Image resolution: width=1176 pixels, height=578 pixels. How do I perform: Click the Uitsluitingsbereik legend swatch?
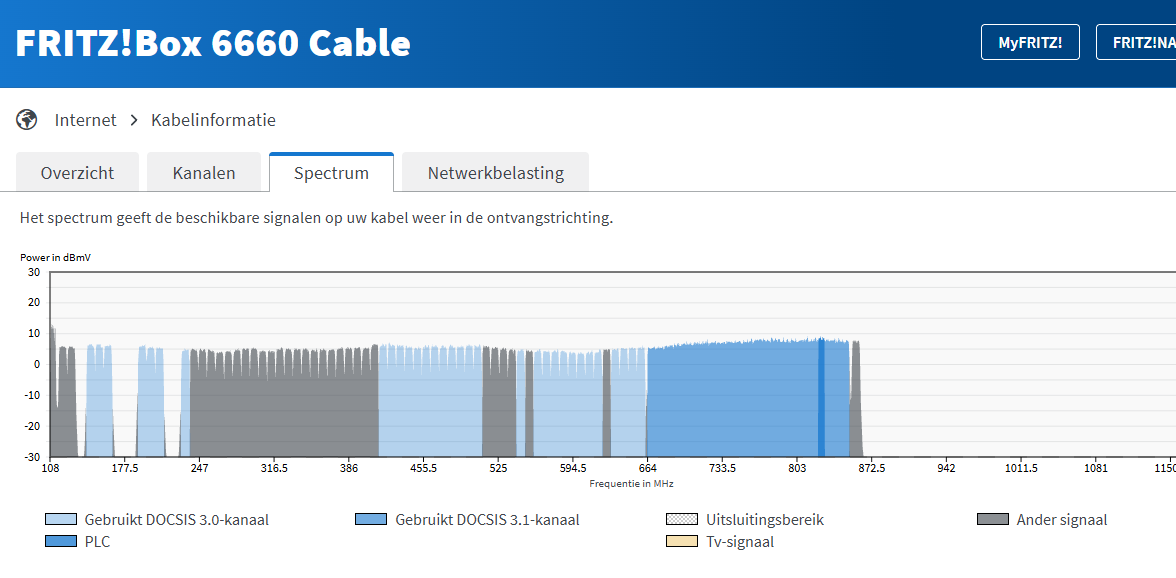click(x=681, y=520)
